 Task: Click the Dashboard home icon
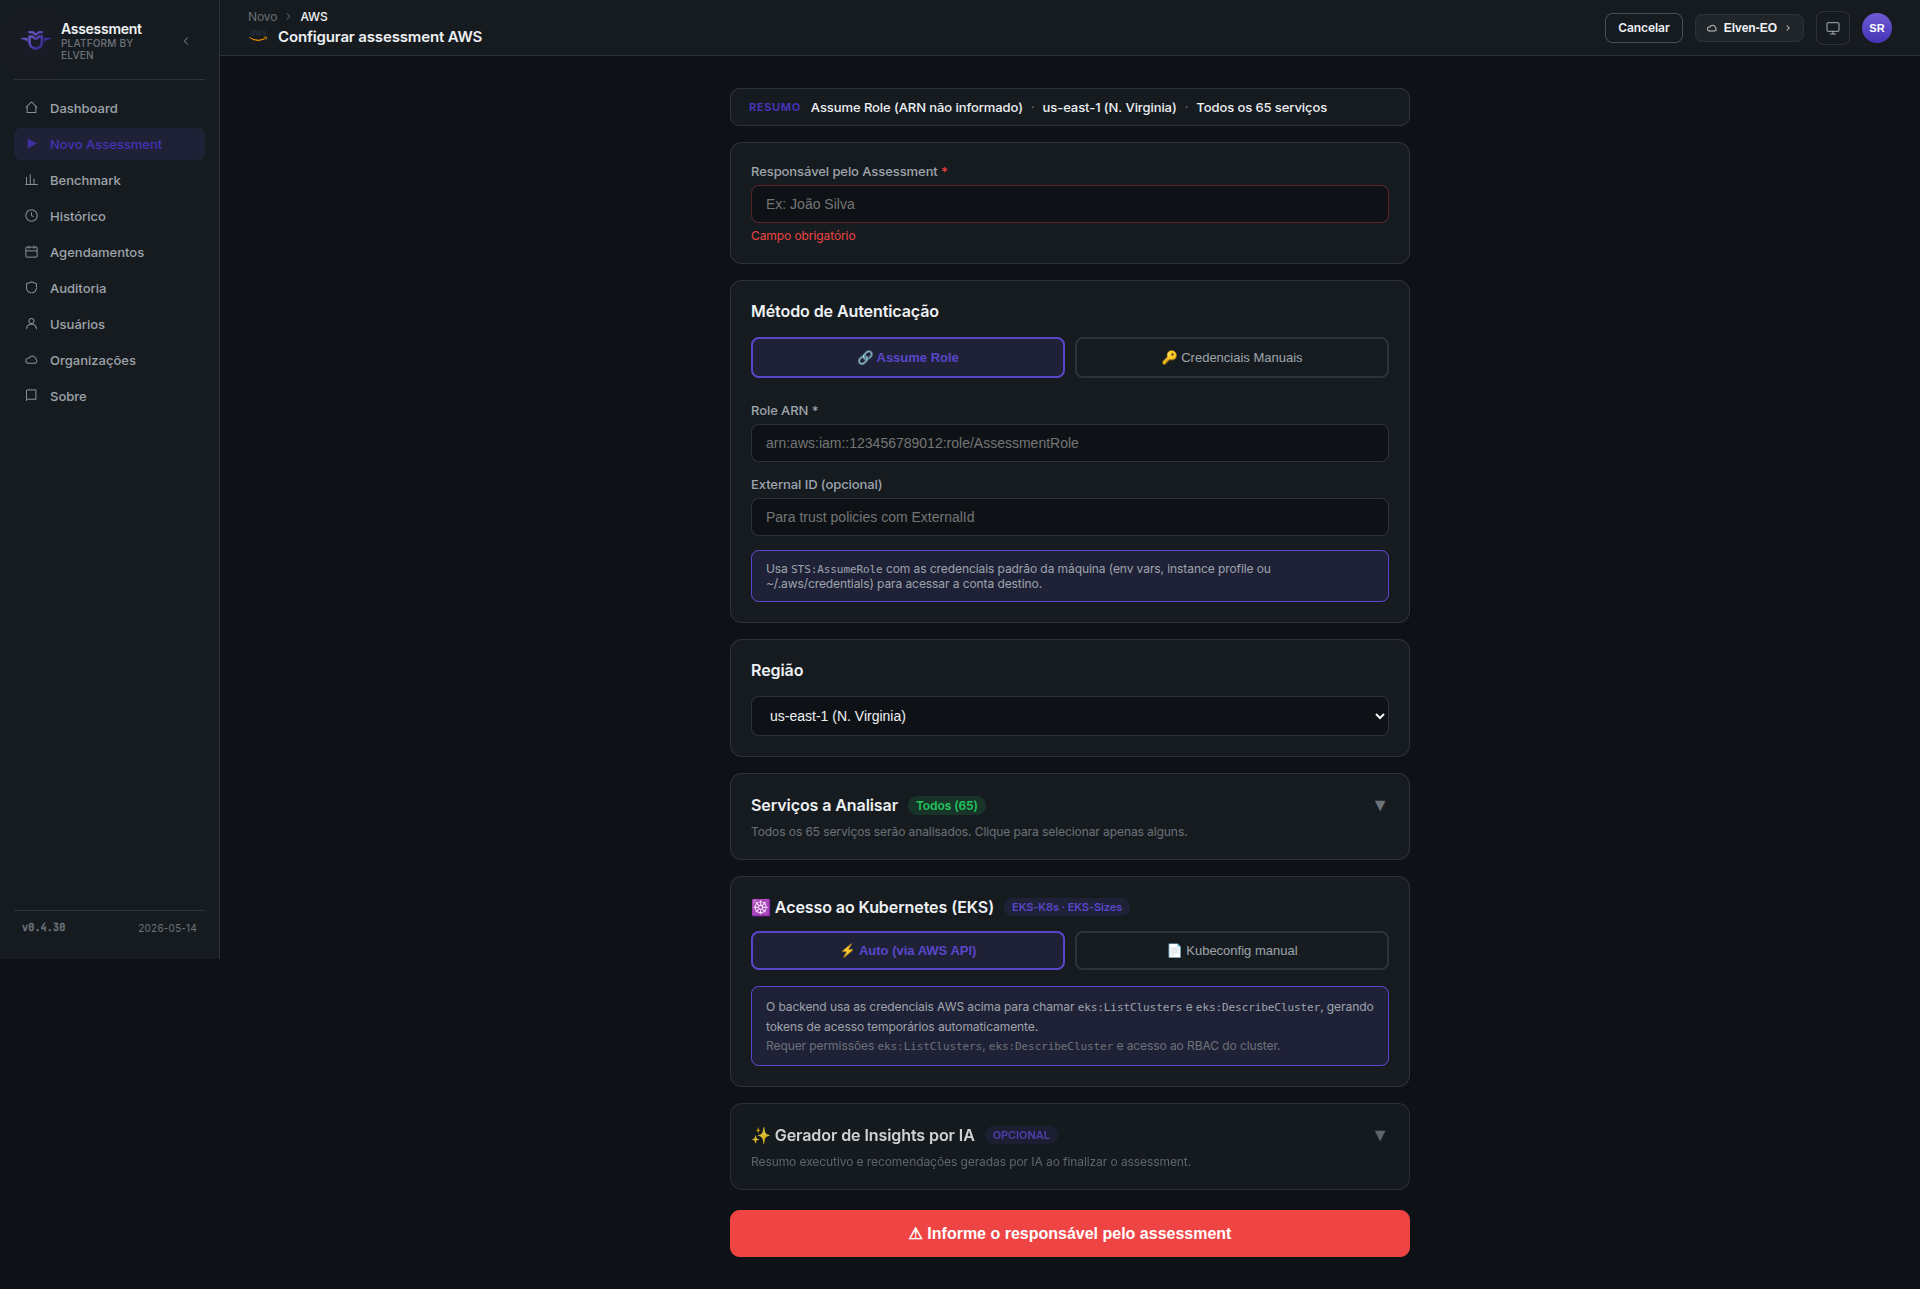click(31, 108)
